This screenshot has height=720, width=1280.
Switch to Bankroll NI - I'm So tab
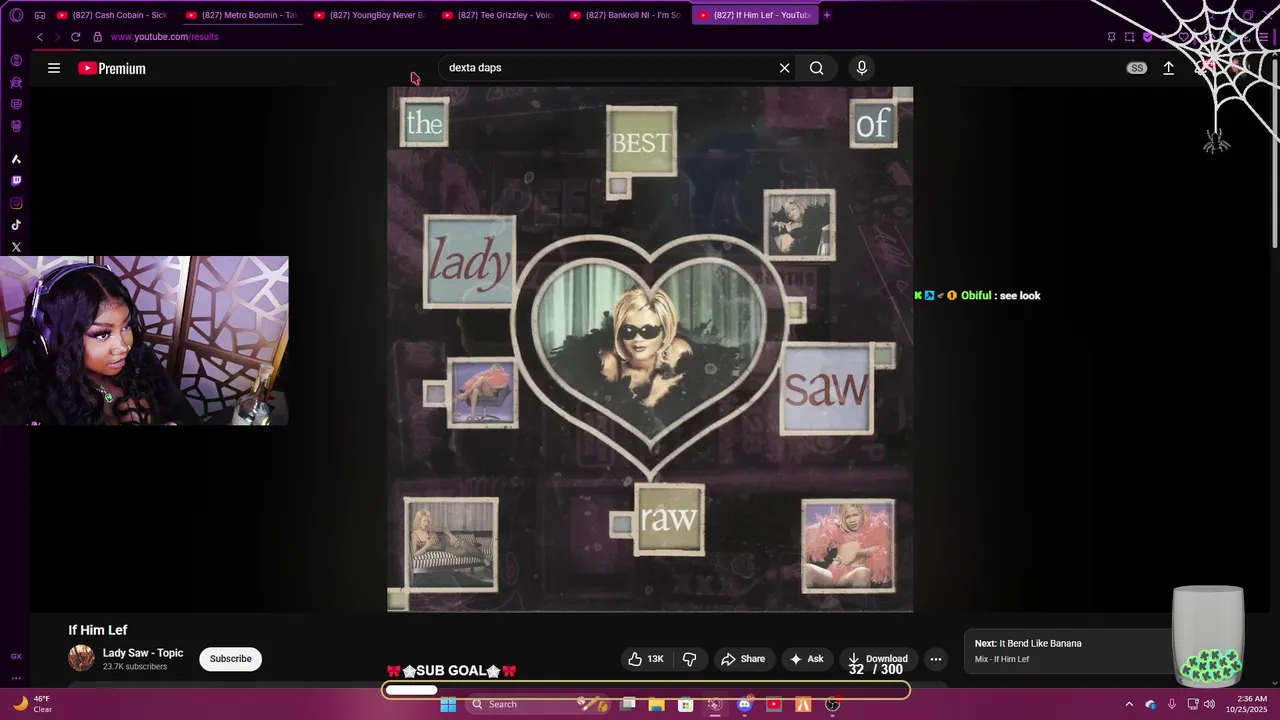pos(625,15)
